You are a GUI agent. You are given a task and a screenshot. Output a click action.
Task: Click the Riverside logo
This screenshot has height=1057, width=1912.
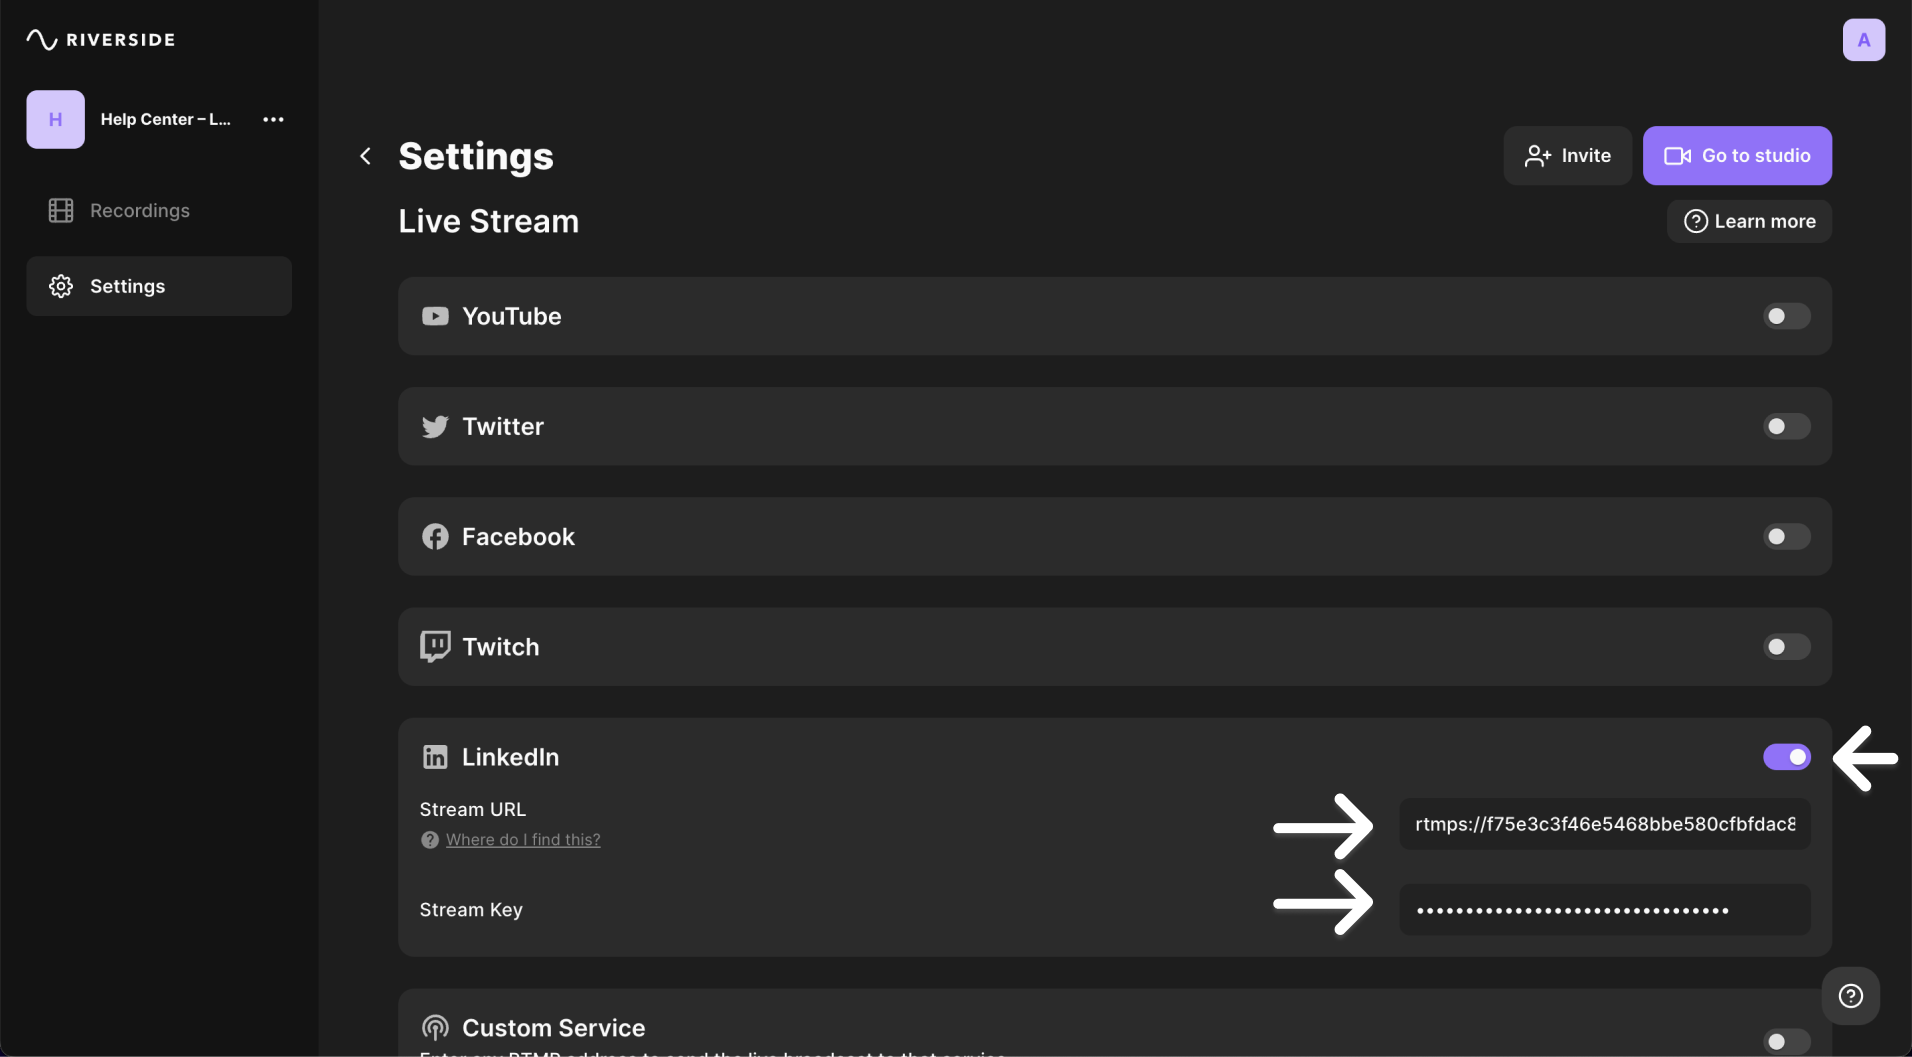100,40
